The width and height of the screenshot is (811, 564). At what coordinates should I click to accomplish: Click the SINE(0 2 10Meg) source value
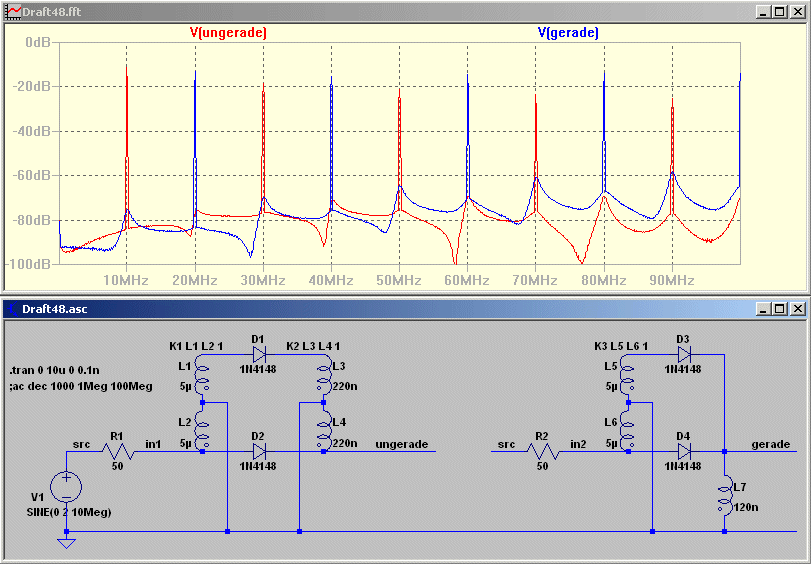coord(69,512)
